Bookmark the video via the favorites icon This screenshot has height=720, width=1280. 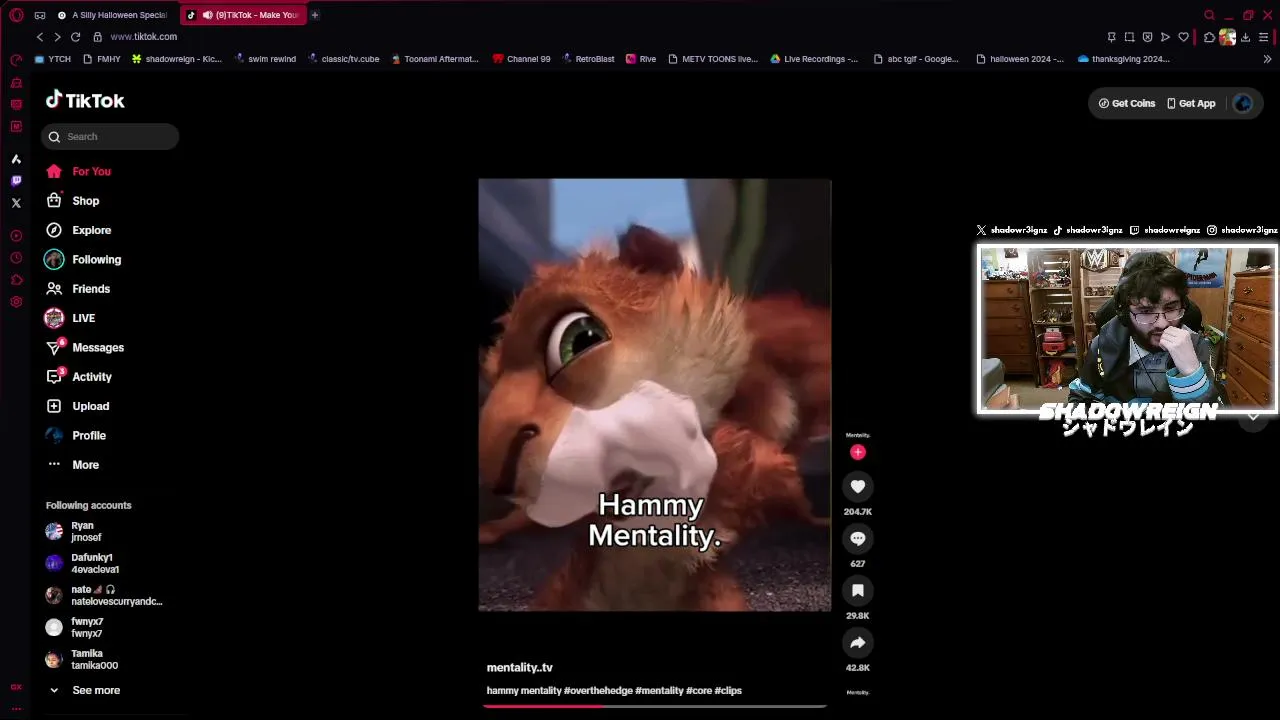point(857,590)
